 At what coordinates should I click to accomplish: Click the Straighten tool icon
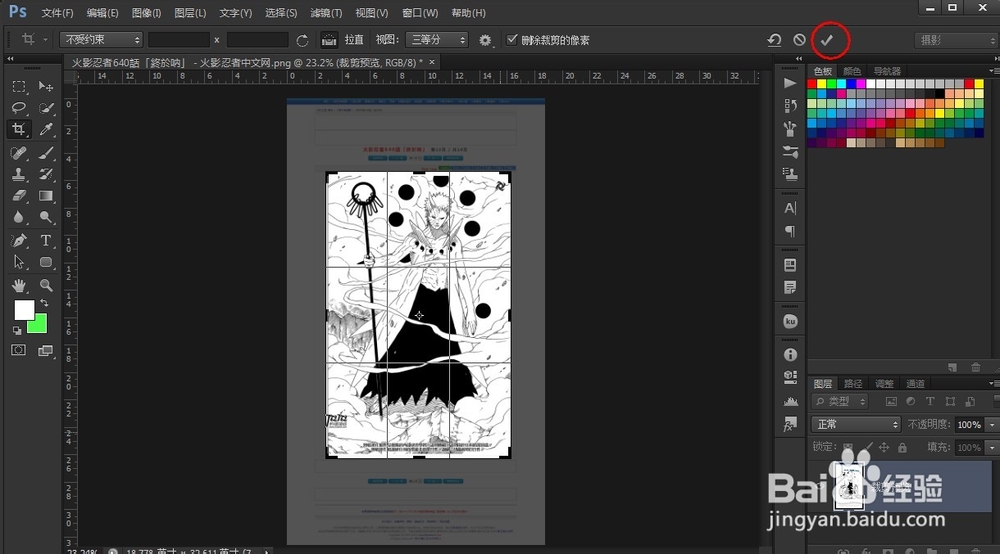(328, 40)
